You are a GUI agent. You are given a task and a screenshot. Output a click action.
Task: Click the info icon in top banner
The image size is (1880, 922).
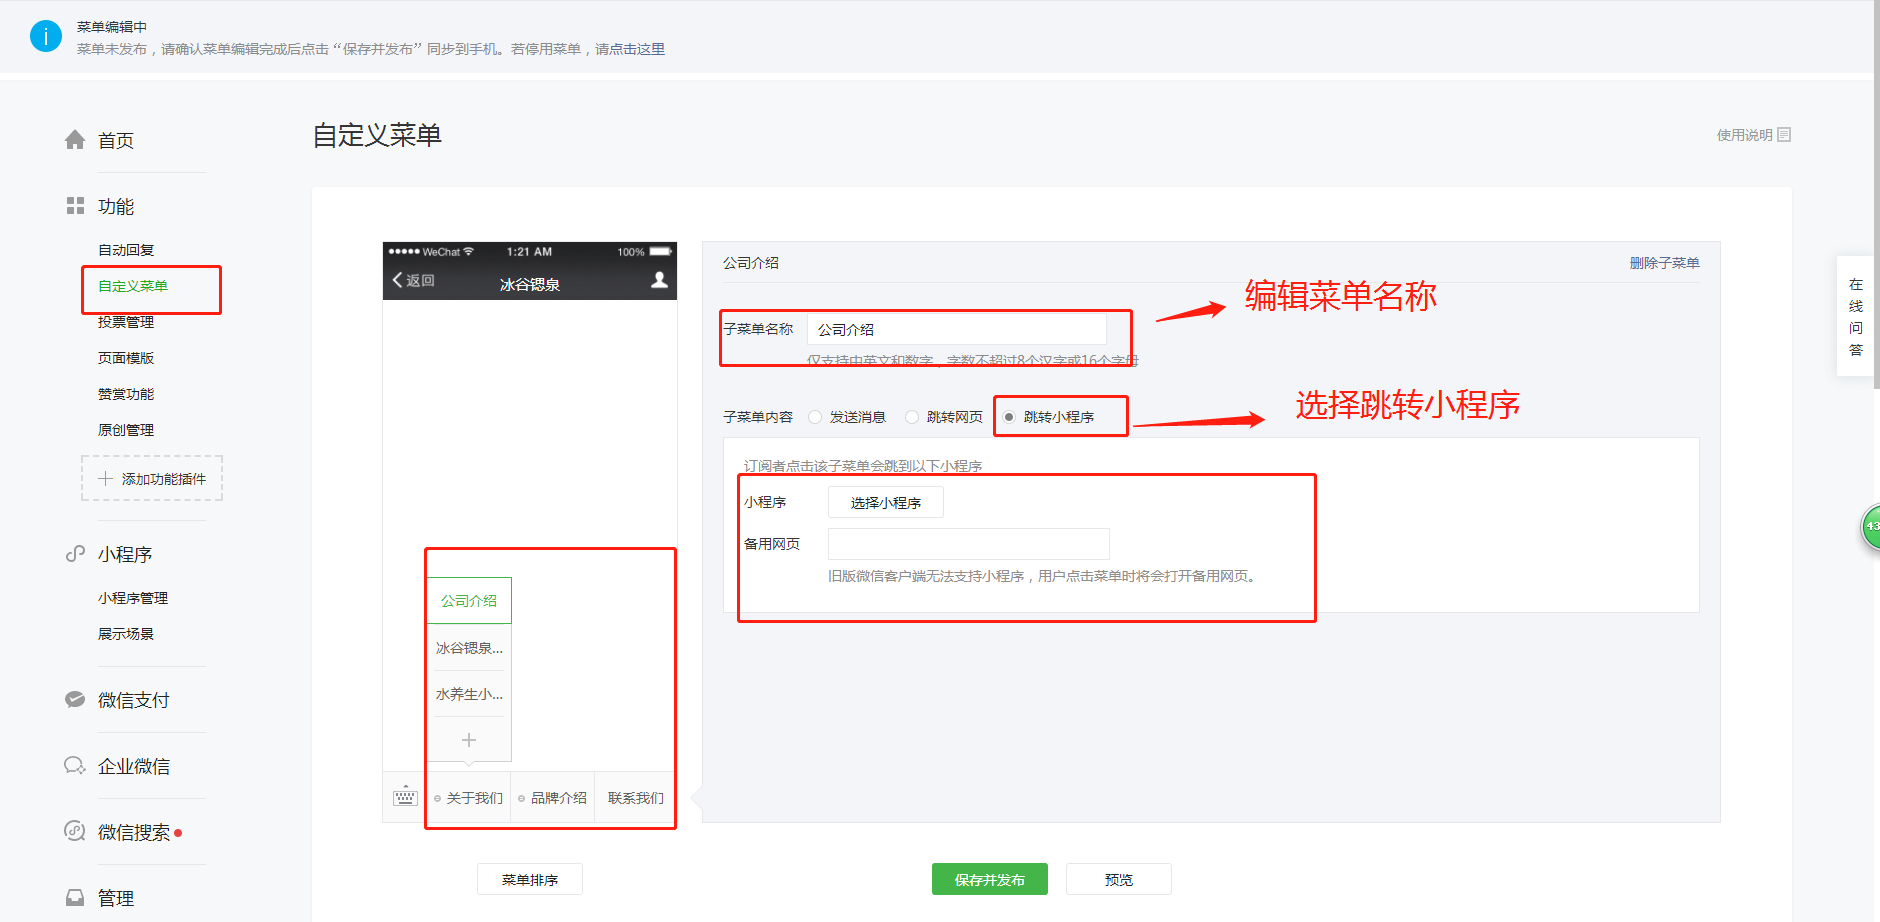point(46,35)
